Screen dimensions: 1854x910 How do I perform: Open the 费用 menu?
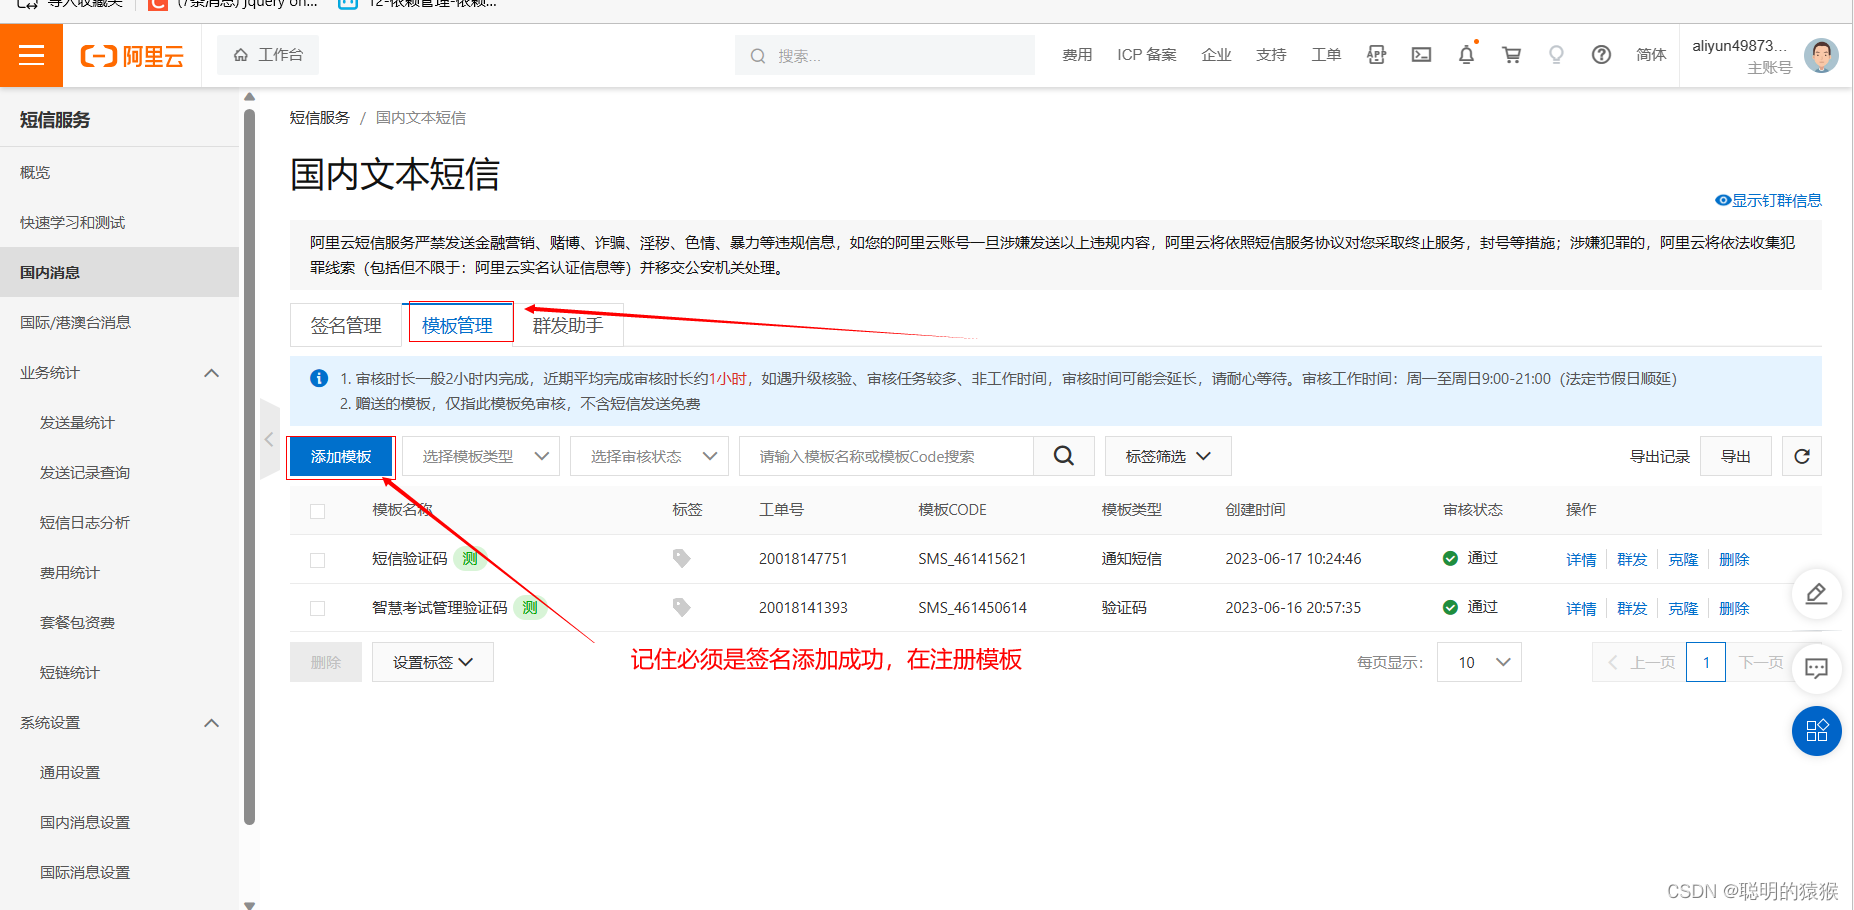pos(1077,55)
